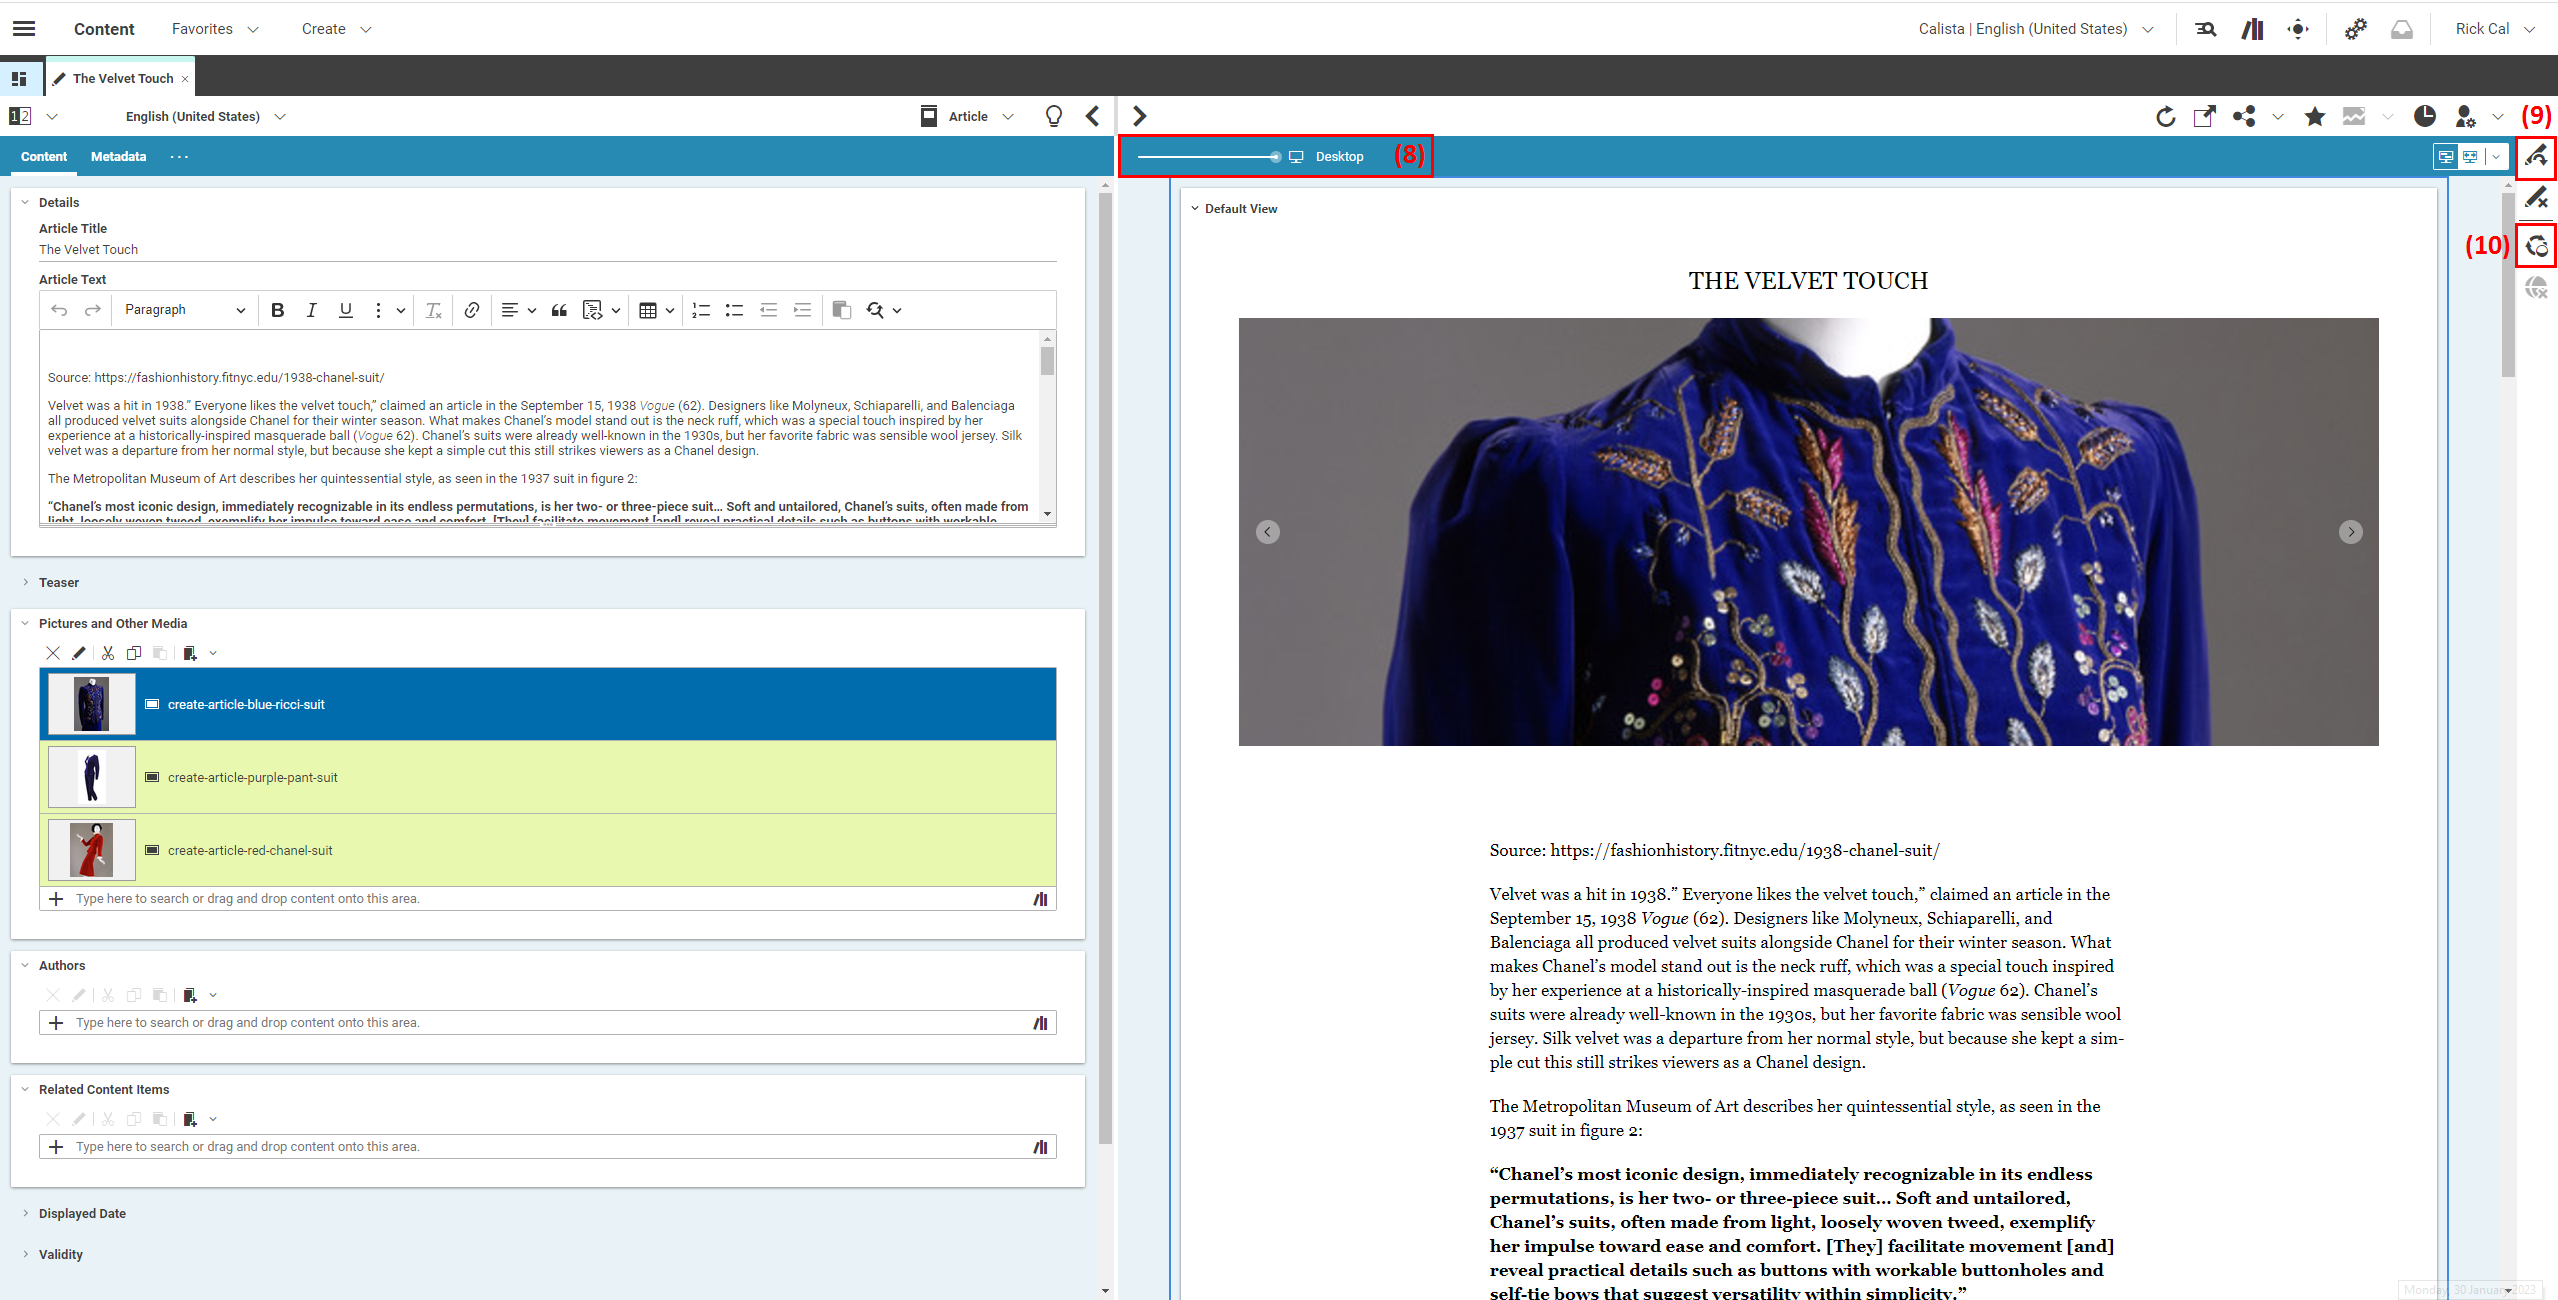Toggle bold formatting in the Article Text editor

tap(278, 310)
